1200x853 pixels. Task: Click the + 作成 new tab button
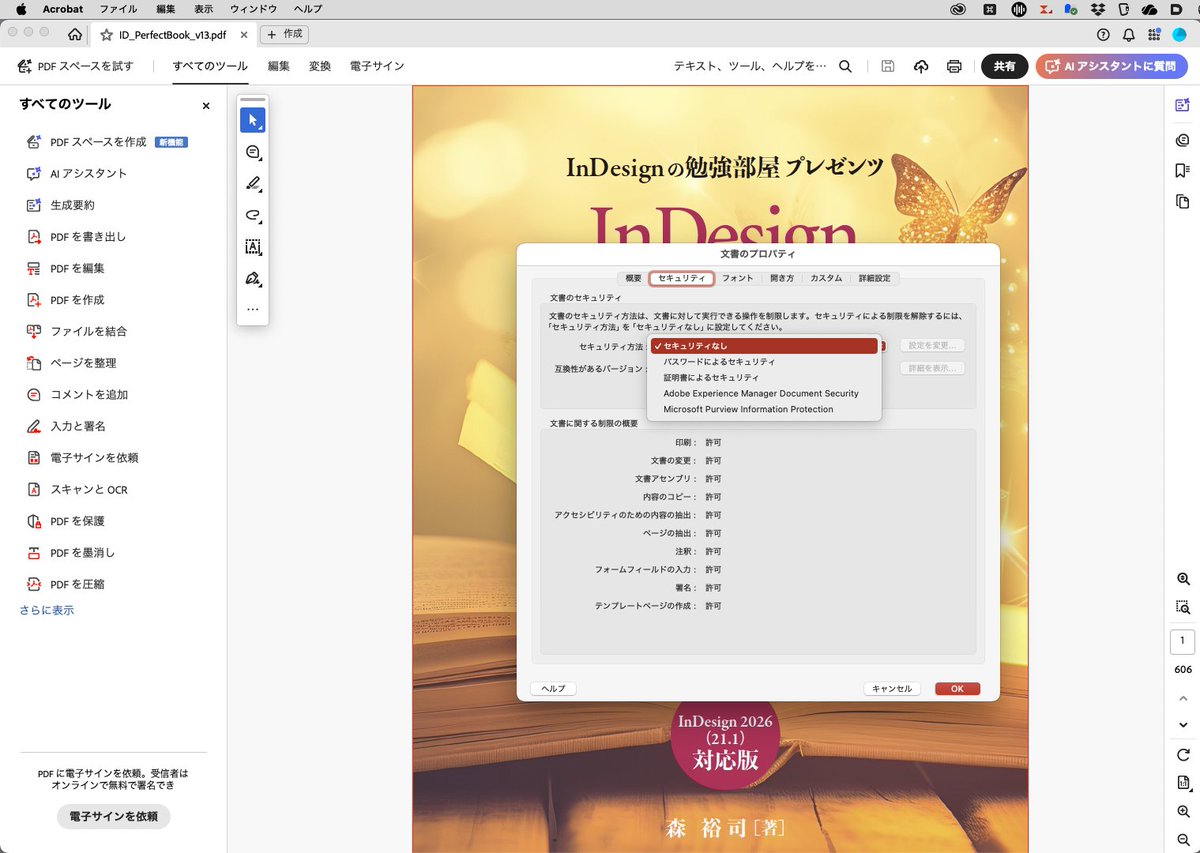(285, 34)
